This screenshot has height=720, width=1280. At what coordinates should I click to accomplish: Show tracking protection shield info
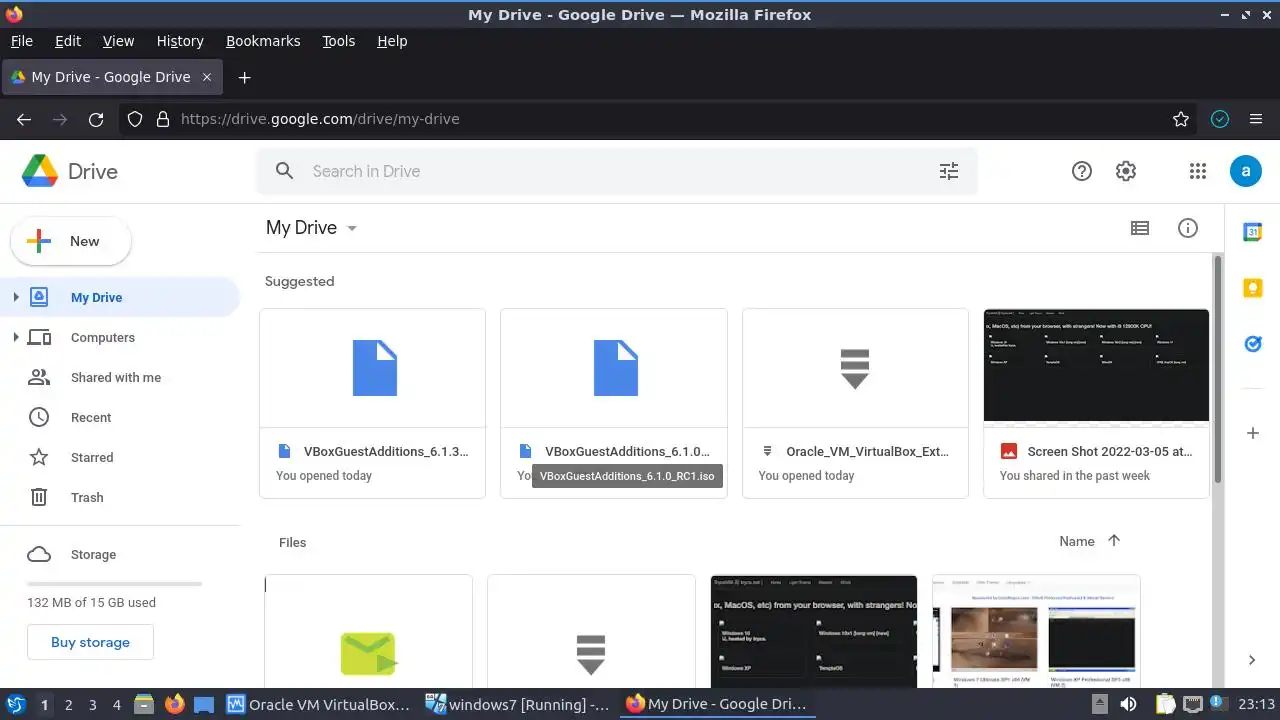pyautogui.click(x=136, y=119)
